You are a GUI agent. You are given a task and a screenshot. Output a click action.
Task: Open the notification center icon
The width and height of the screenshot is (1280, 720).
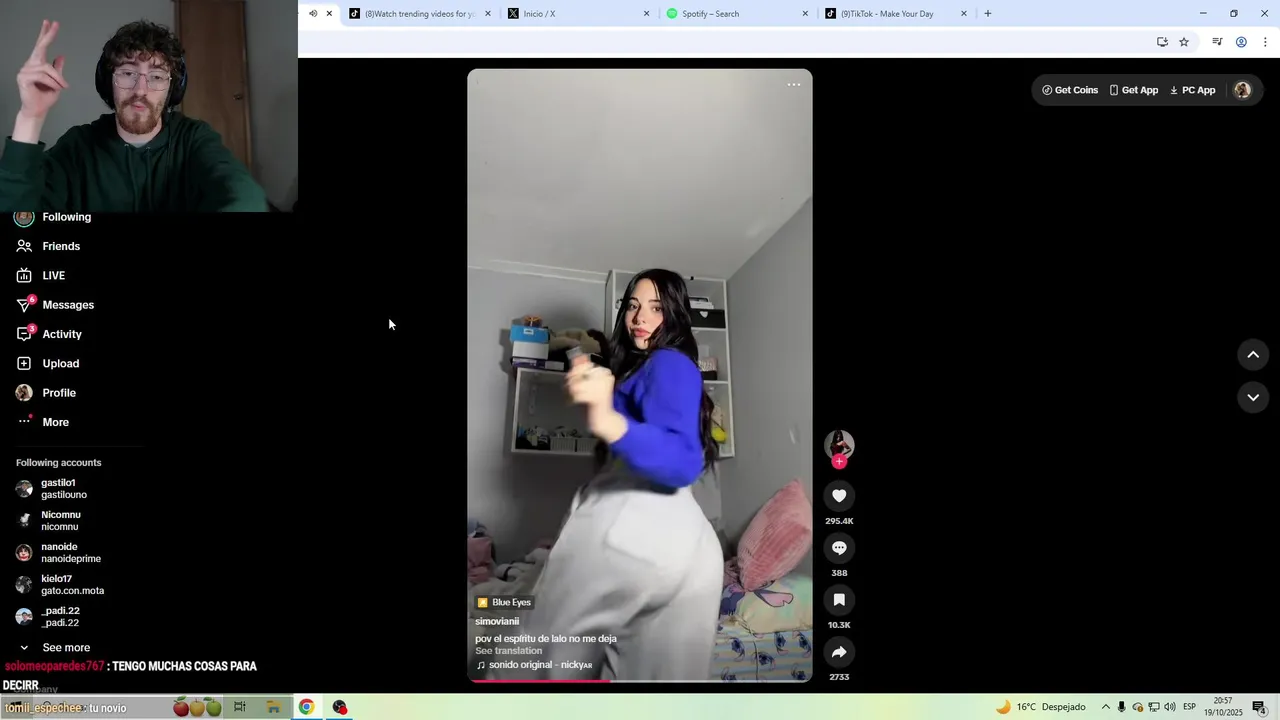1259,707
